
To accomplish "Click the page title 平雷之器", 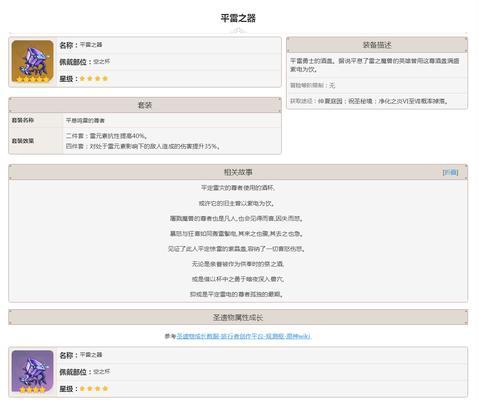I will click(x=238, y=18).
